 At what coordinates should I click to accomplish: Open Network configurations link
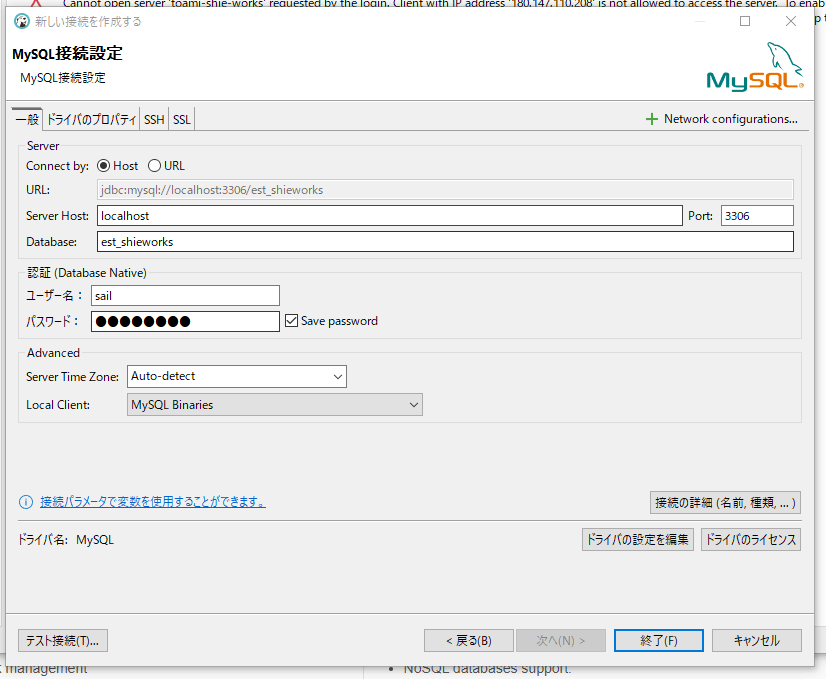click(730, 119)
